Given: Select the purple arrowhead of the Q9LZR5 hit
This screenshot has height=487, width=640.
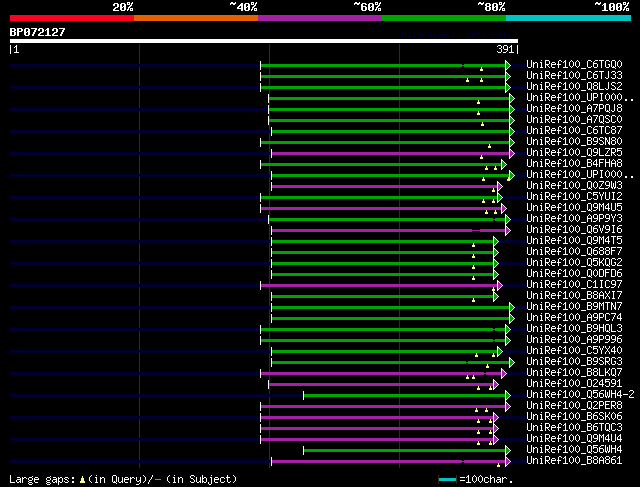Looking at the screenshot, I should [x=512, y=153].
